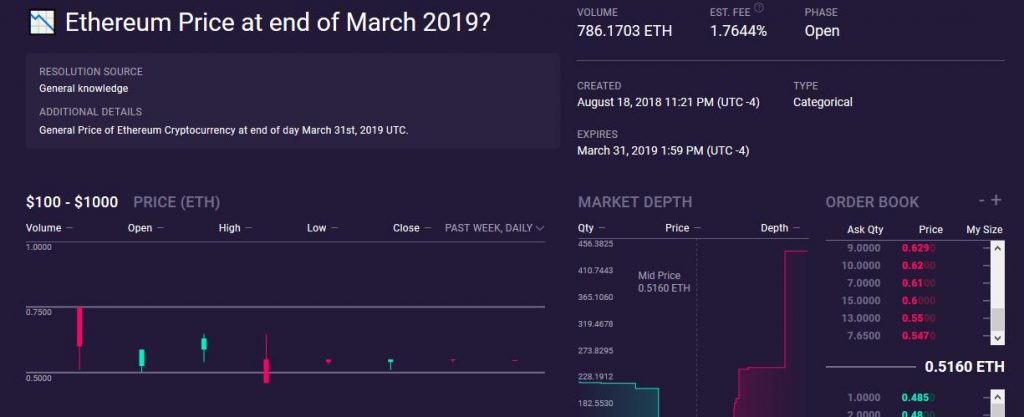Click ask quantity 15.0000
The height and width of the screenshot is (417, 1024).
pyautogui.click(x=861, y=301)
